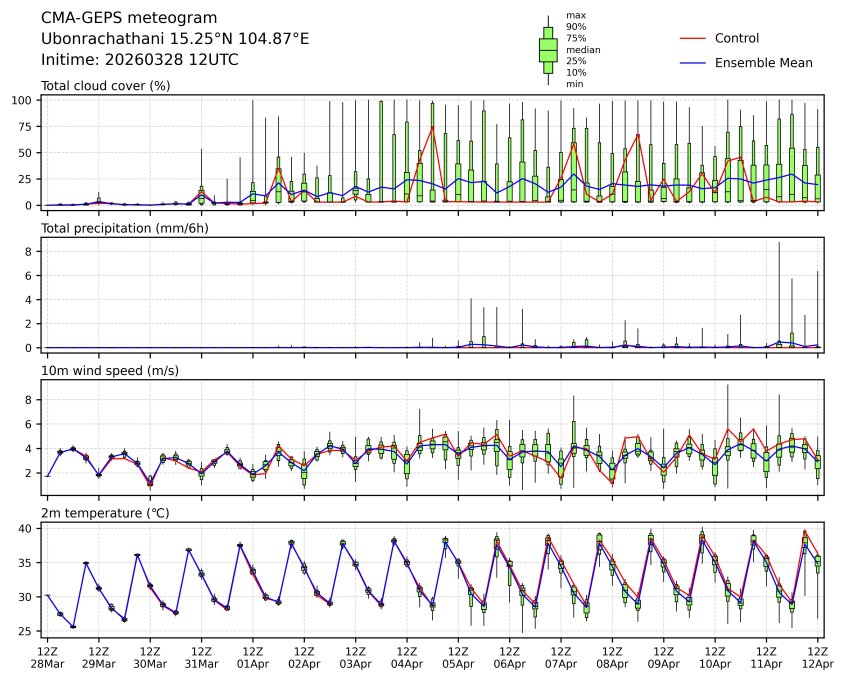845x681 pixels.
Task: Click the Ubonrachathani location coordinates text
Action: click(175, 39)
